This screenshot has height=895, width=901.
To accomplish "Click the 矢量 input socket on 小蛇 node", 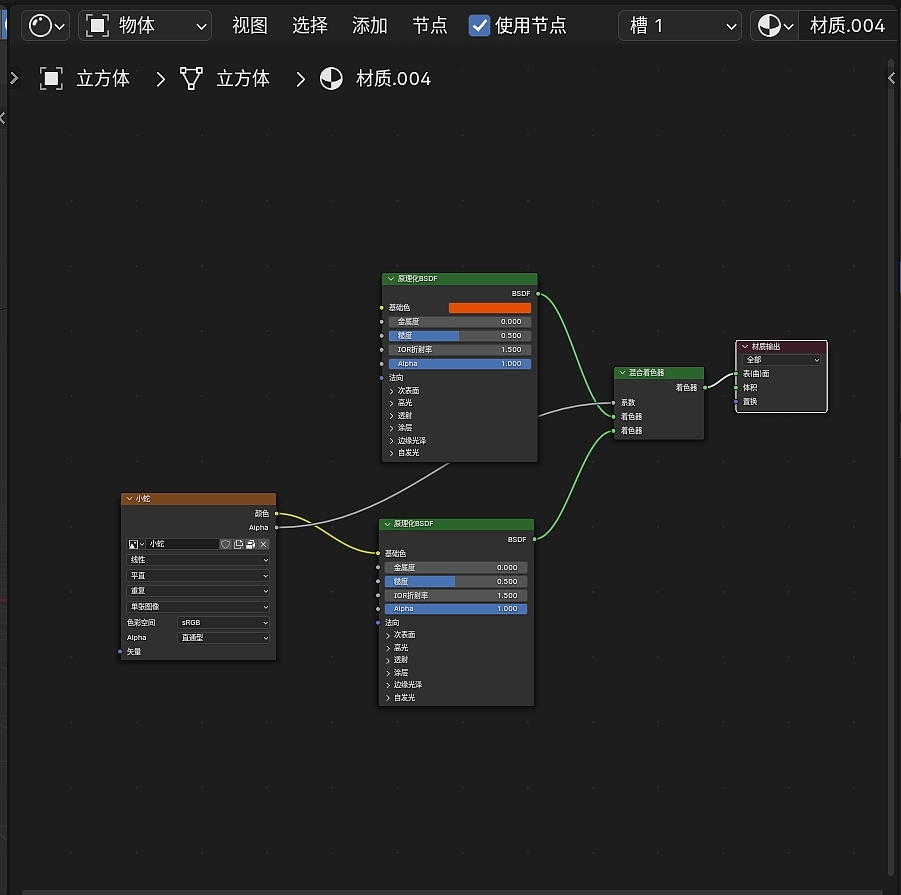I will pyautogui.click(x=120, y=651).
